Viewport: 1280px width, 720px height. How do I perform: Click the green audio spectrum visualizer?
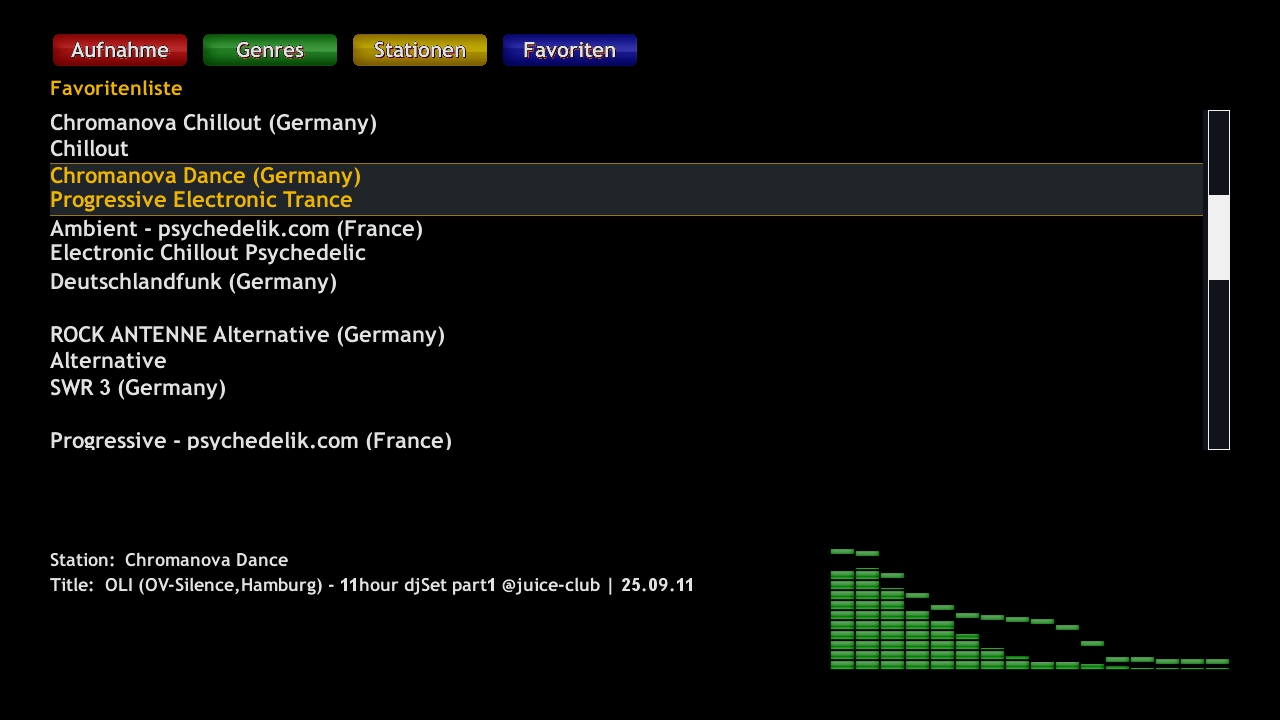coord(1030,609)
